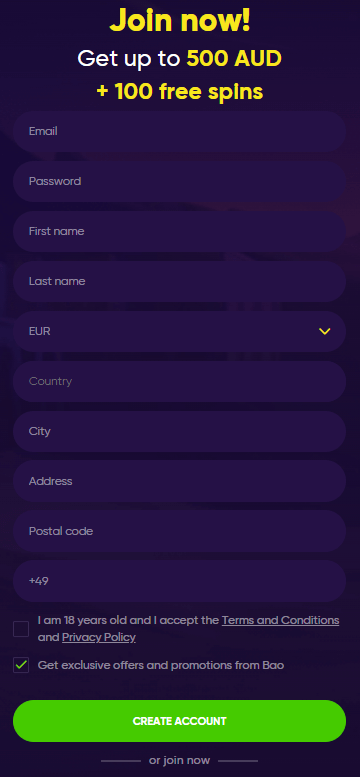The image size is (360, 777).
Task: Tick the 18 years old agreement checkbox
Action: click(21, 629)
